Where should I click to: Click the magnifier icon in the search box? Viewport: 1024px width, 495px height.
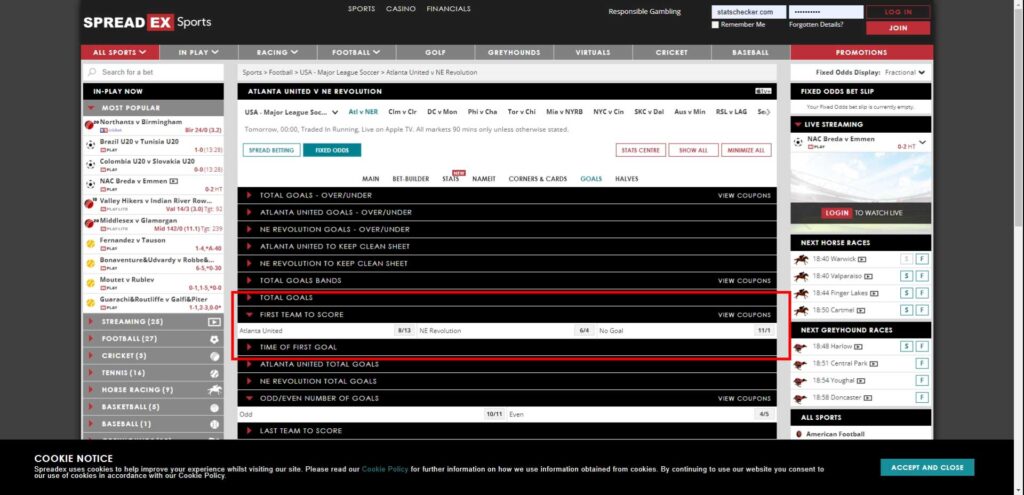click(92, 72)
